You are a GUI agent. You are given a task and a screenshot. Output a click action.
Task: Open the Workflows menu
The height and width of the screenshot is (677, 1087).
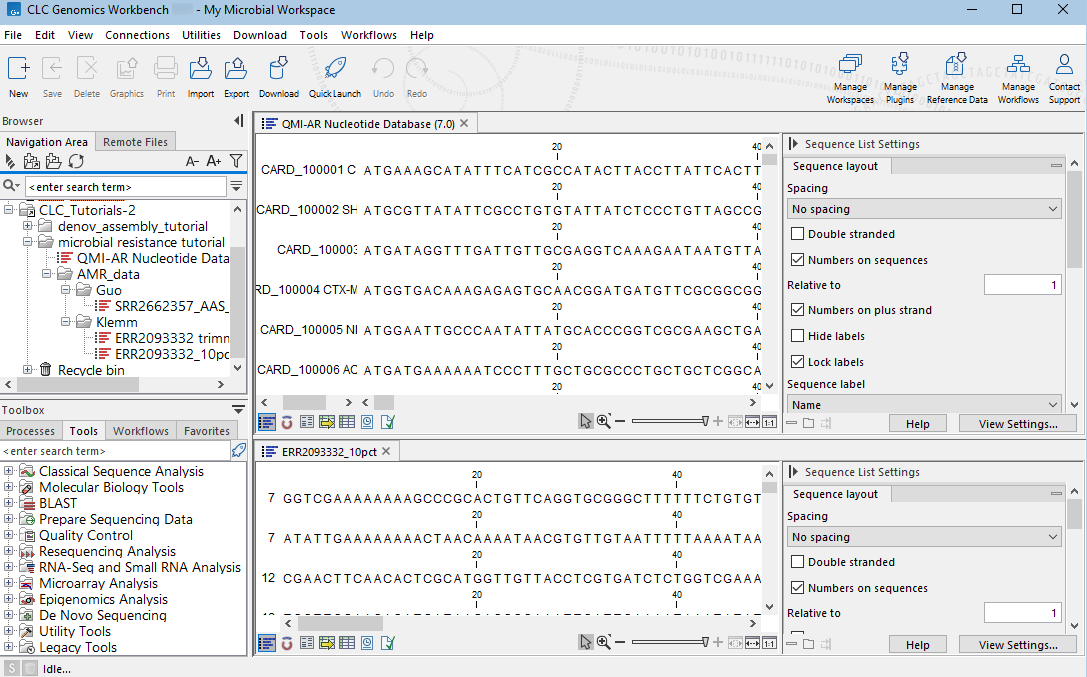point(368,34)
